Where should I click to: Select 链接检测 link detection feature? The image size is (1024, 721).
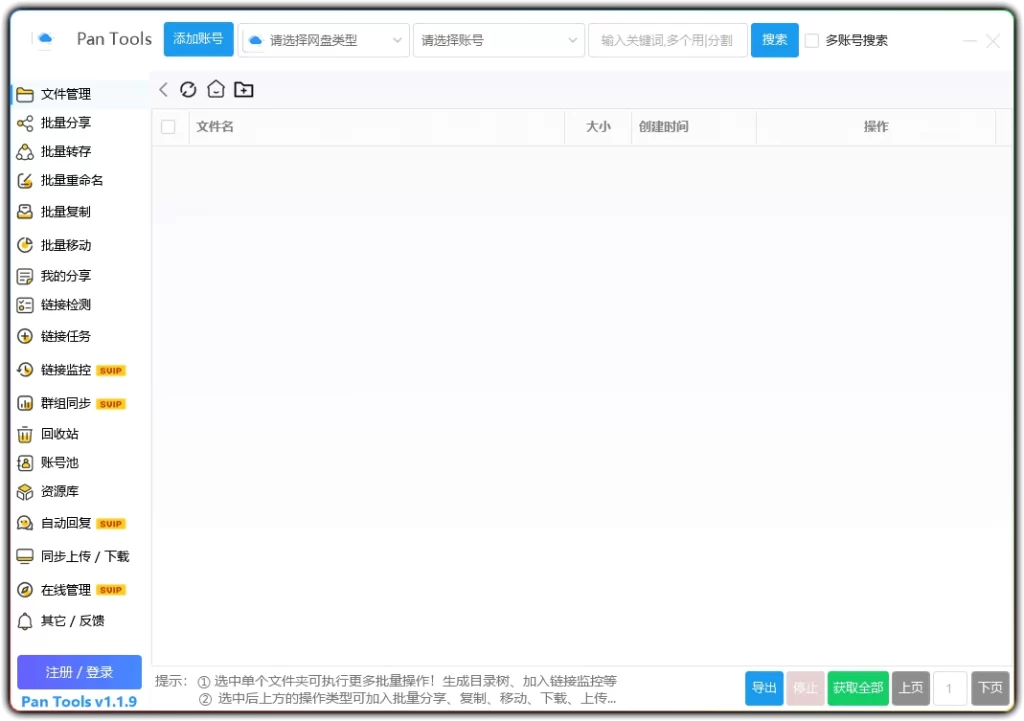64,305
